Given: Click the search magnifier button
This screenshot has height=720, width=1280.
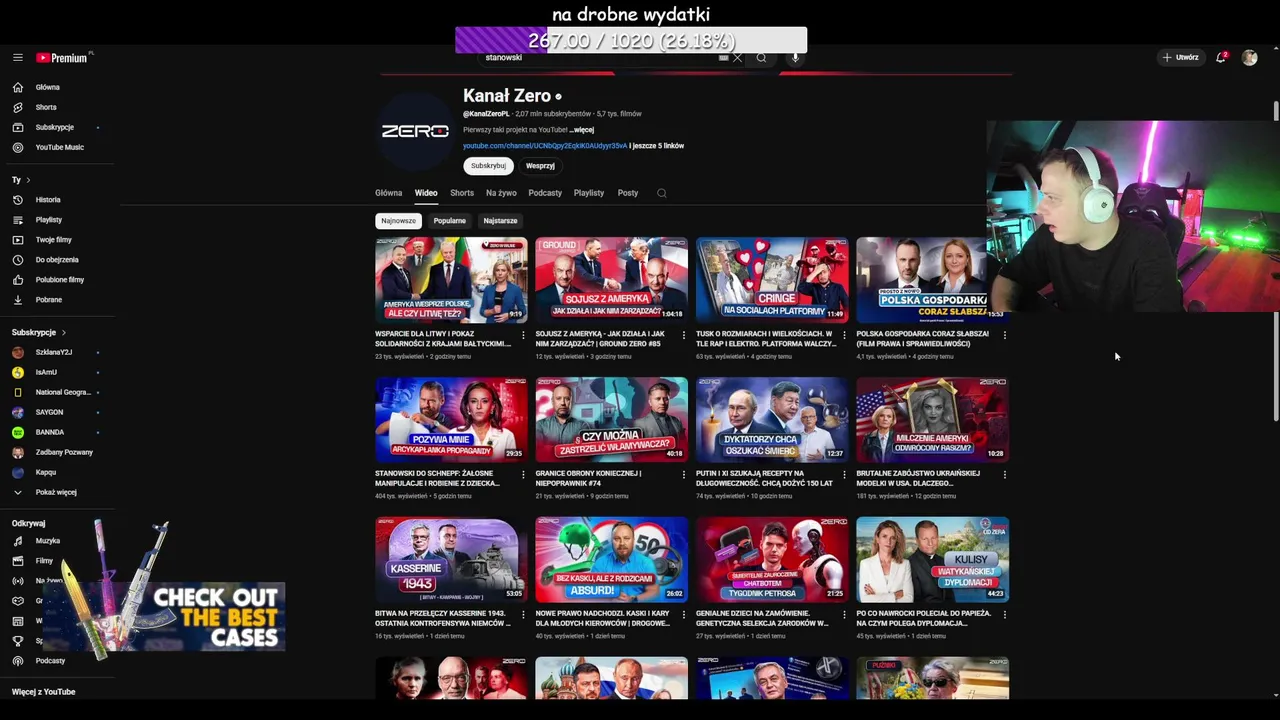Looking at the screenshot, I should [761, 58].
